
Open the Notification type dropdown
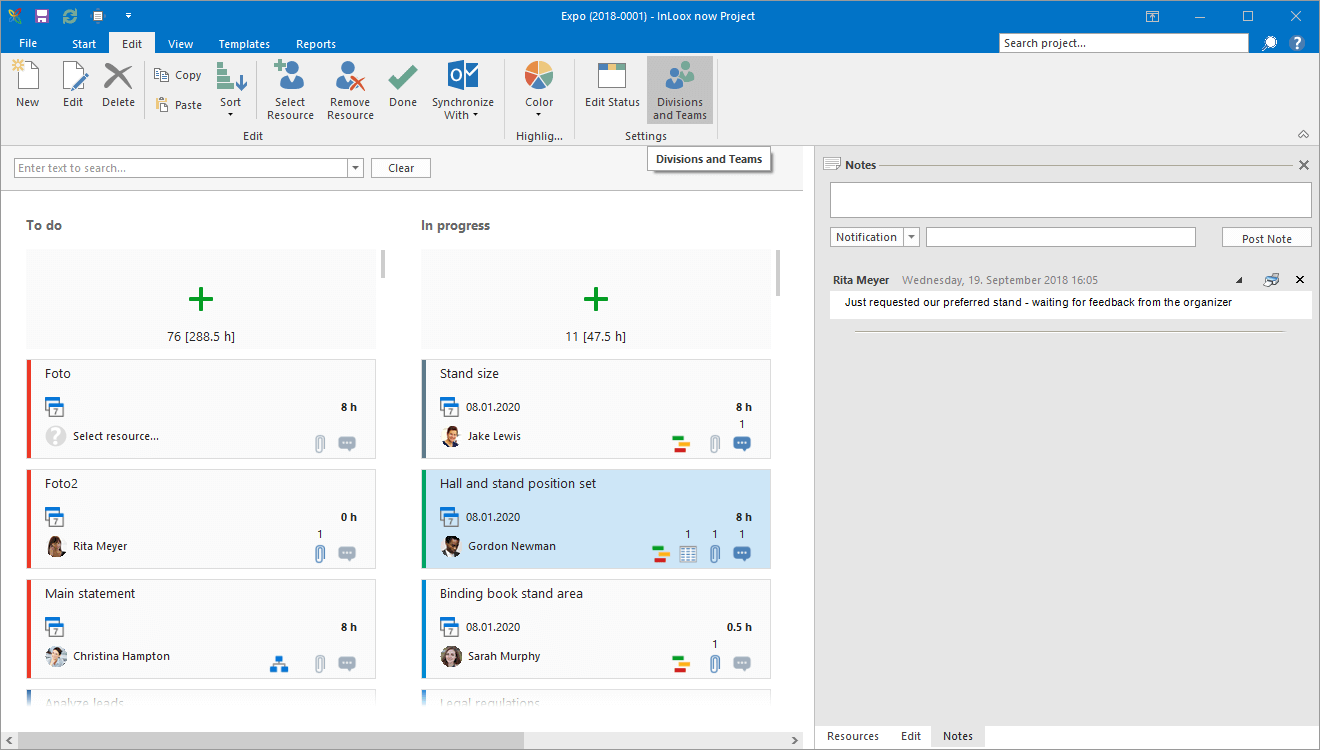[x=911, y=237]
